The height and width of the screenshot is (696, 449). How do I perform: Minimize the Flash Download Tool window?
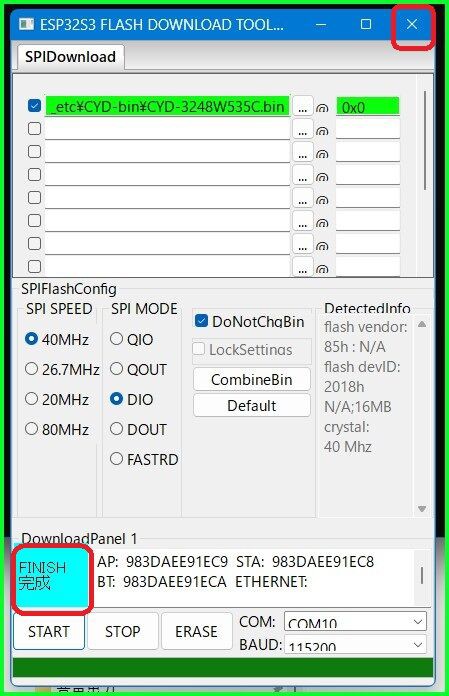(321, 24)
